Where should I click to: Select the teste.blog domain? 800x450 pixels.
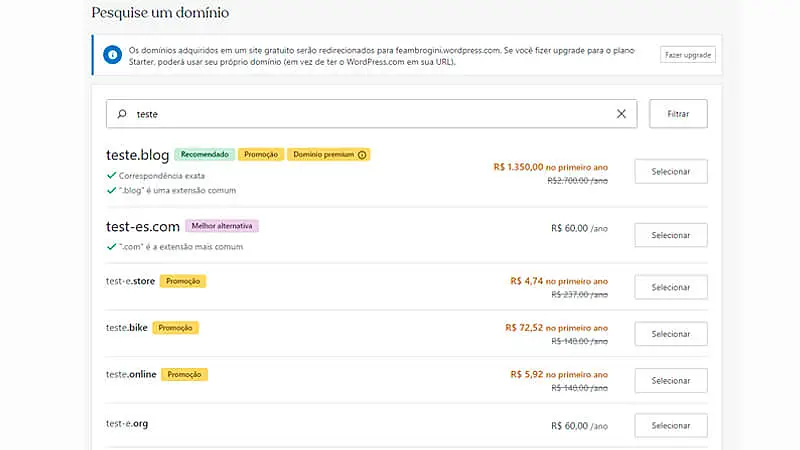[x=671, y=171]
